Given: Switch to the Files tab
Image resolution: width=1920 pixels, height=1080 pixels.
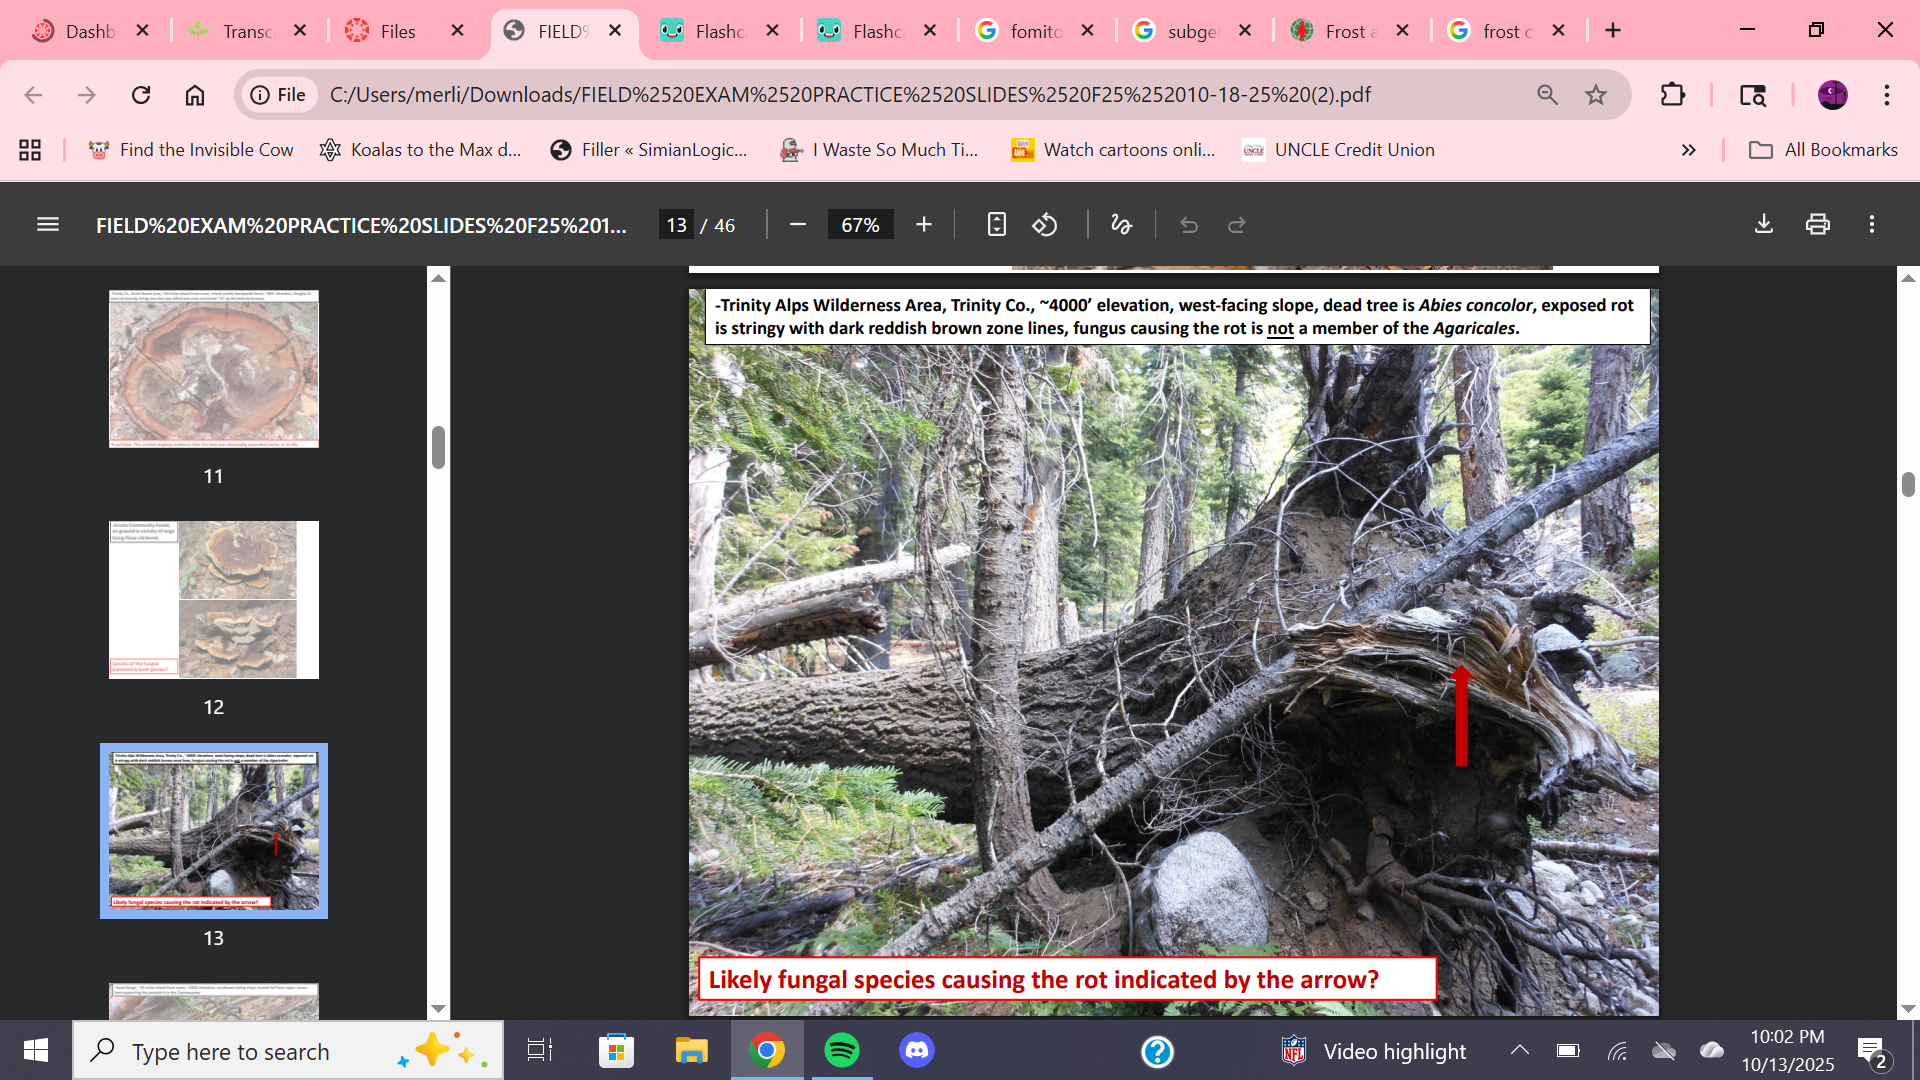Looking at the screenshot, I should [397, 31].
